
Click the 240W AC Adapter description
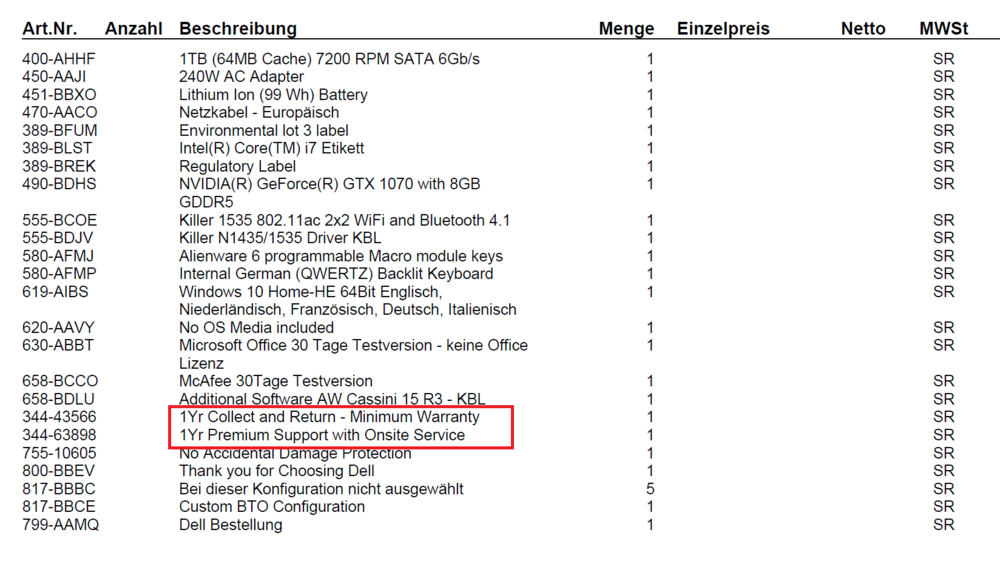pos(241,77)
